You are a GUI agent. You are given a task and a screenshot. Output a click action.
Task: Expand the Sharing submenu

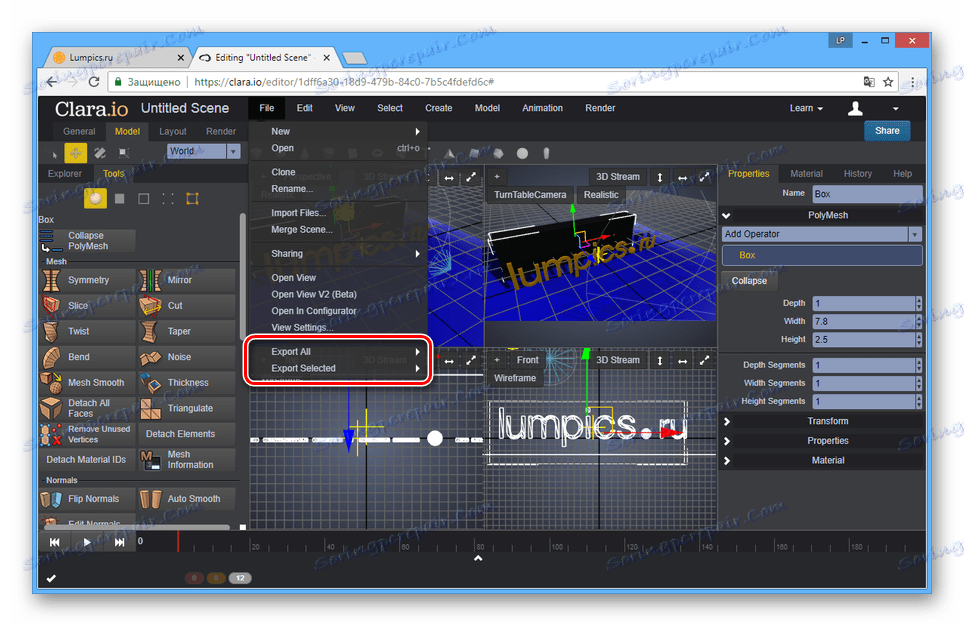[344, 253]
